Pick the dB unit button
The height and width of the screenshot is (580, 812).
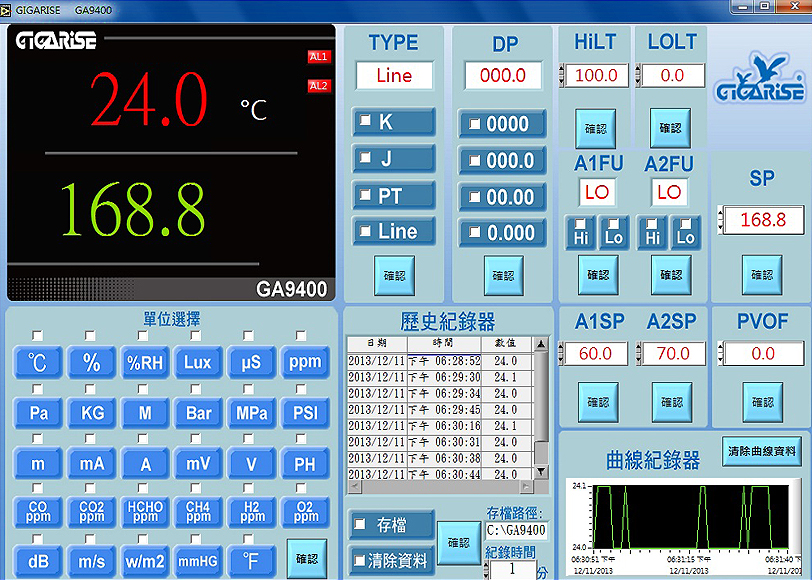38,561
